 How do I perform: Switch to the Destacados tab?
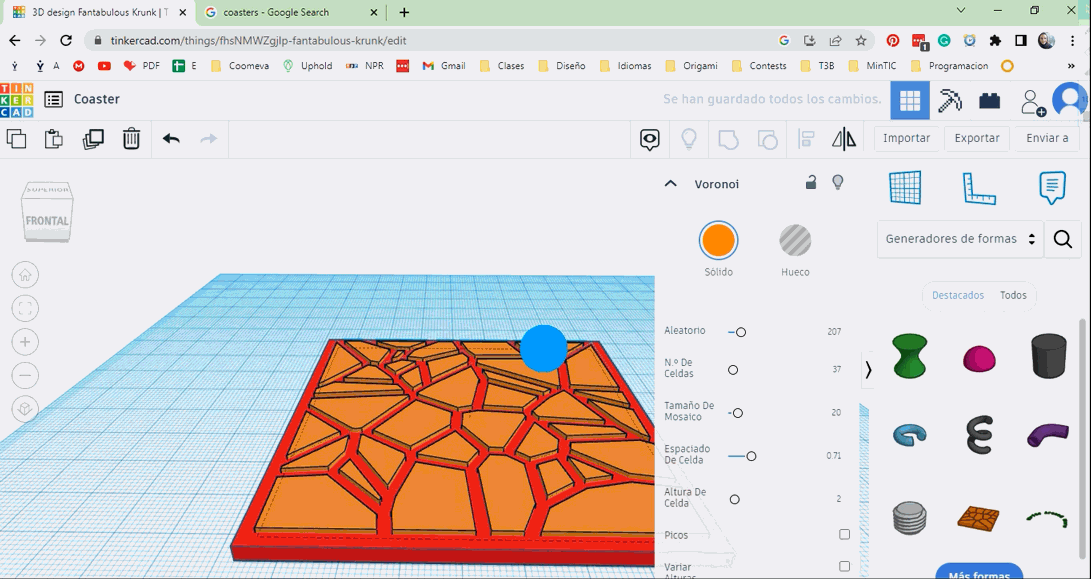(x=957, y=295)
